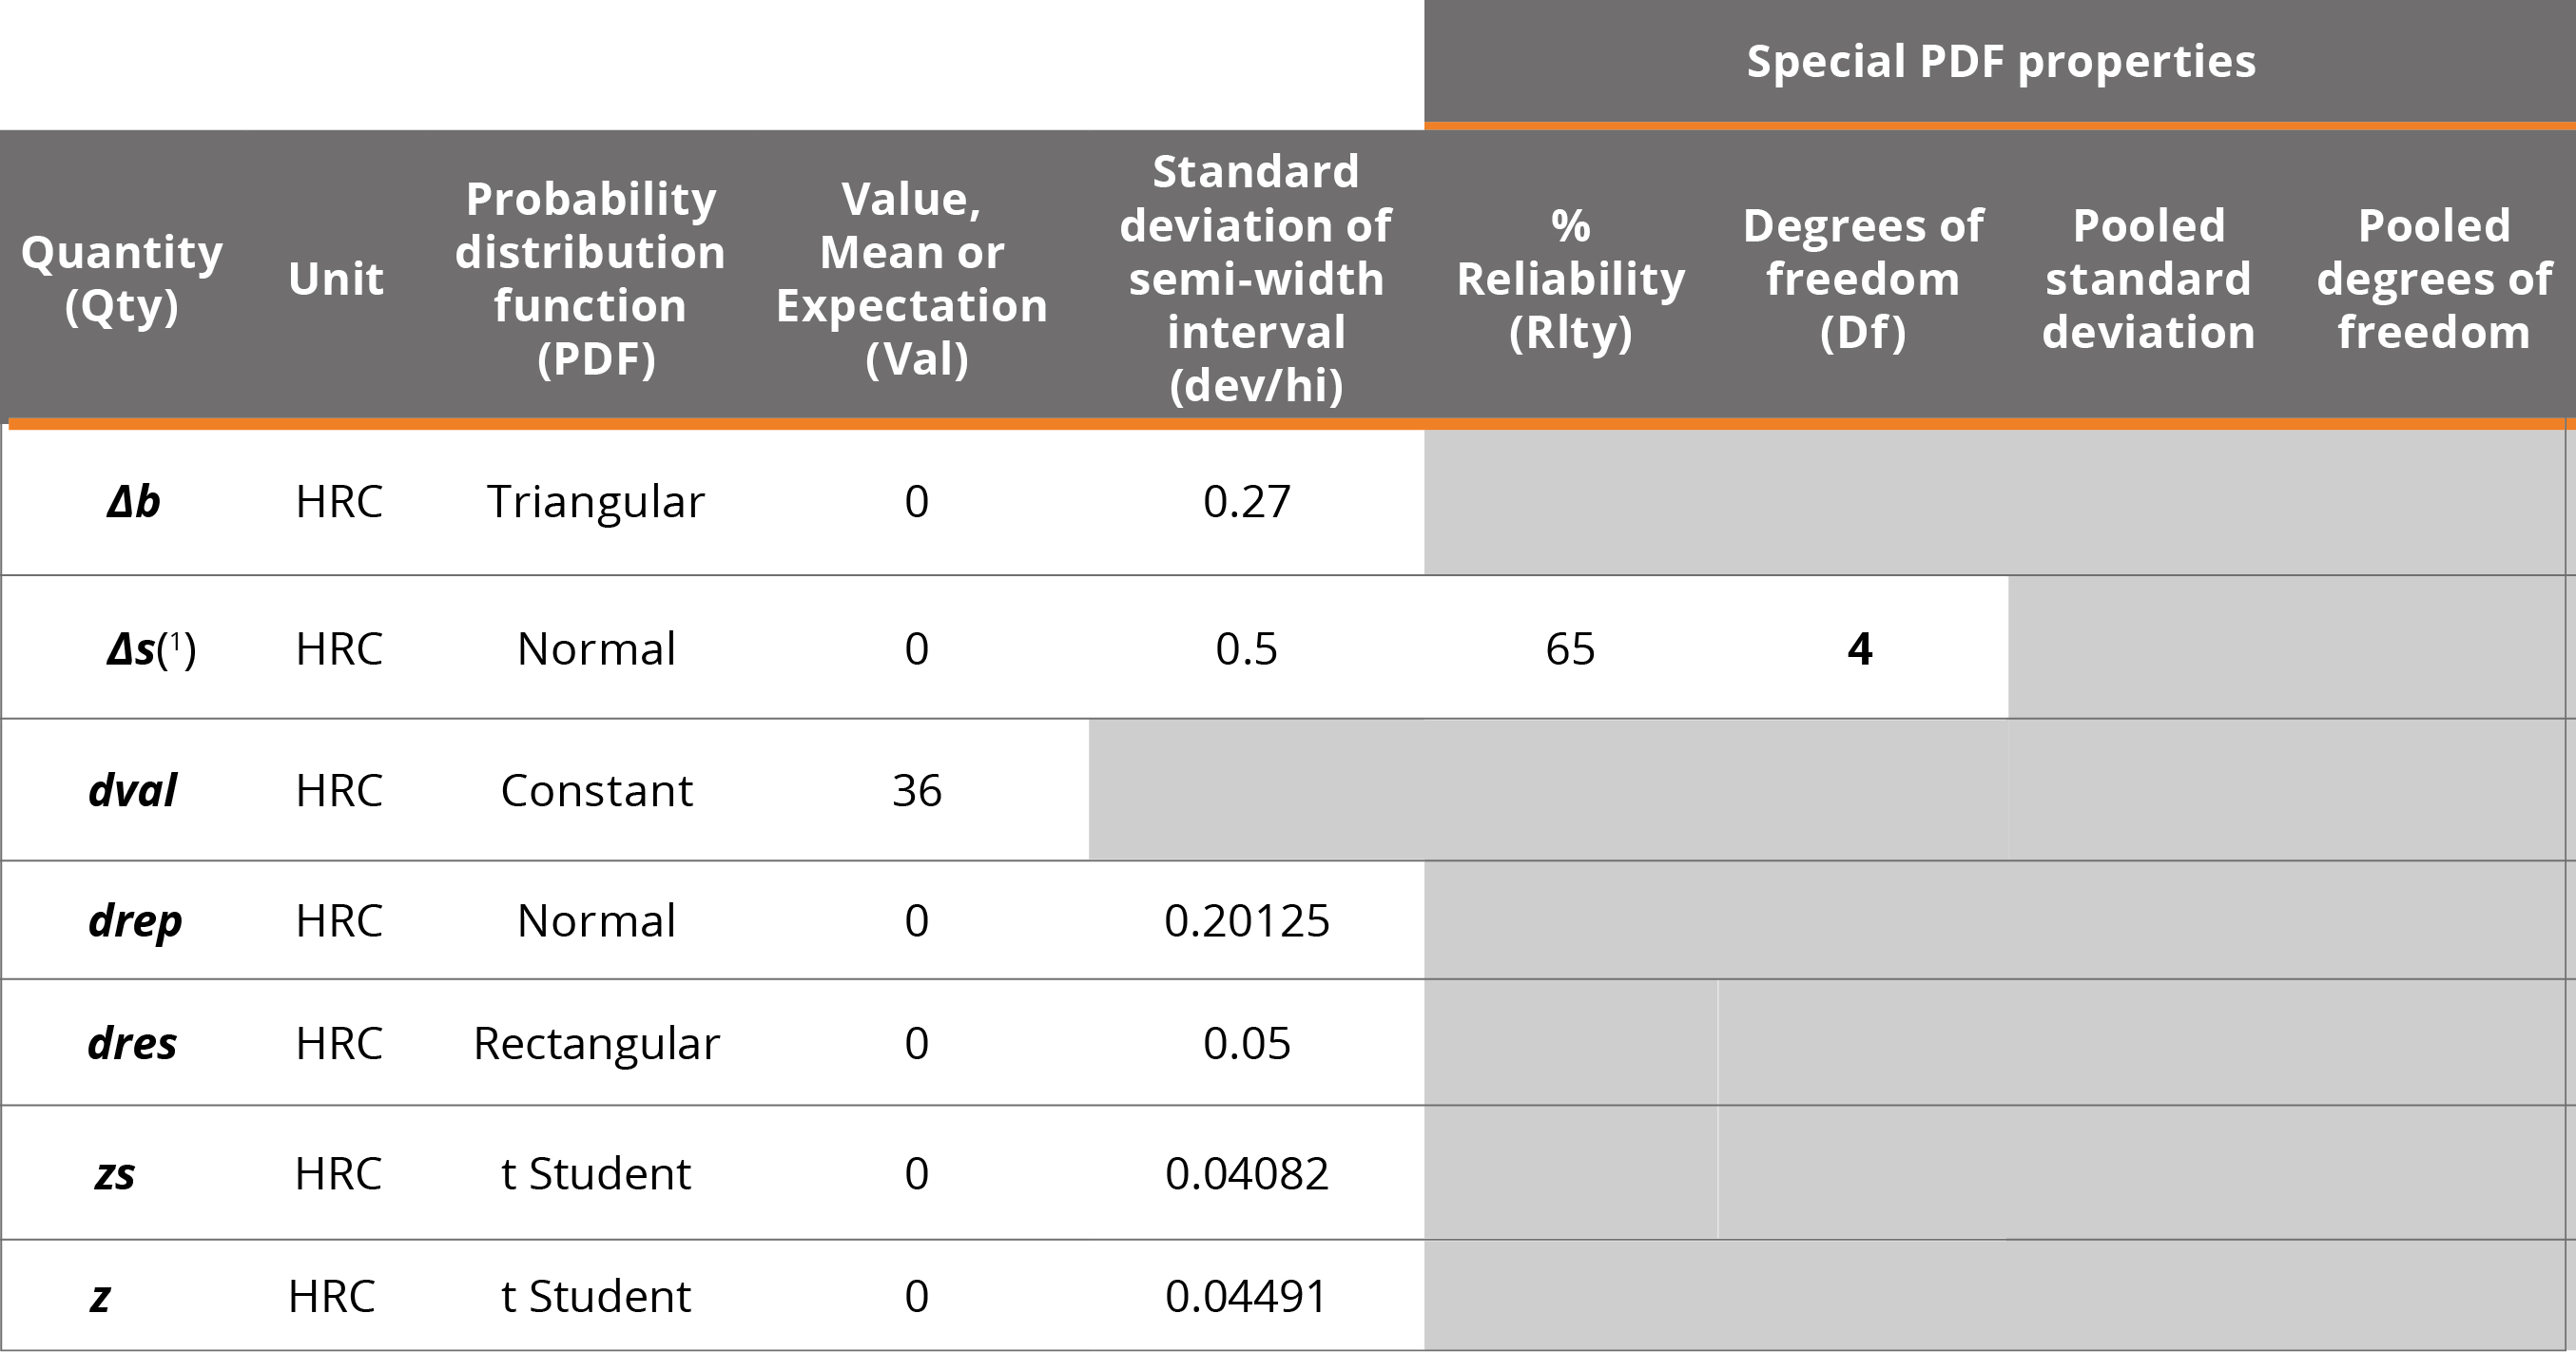Select the drep deviation value 0.20125
This screenshot has height=1352, width=2576.
1246,921
